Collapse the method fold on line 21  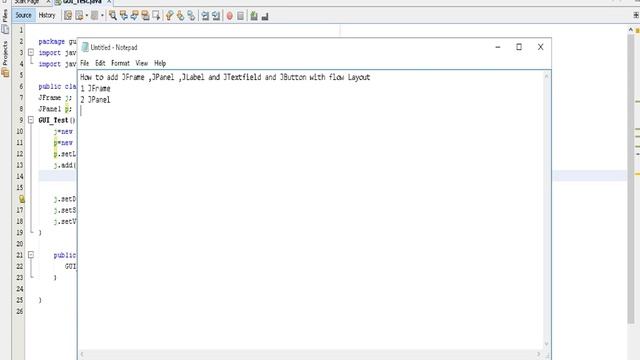tap(31, 255)
